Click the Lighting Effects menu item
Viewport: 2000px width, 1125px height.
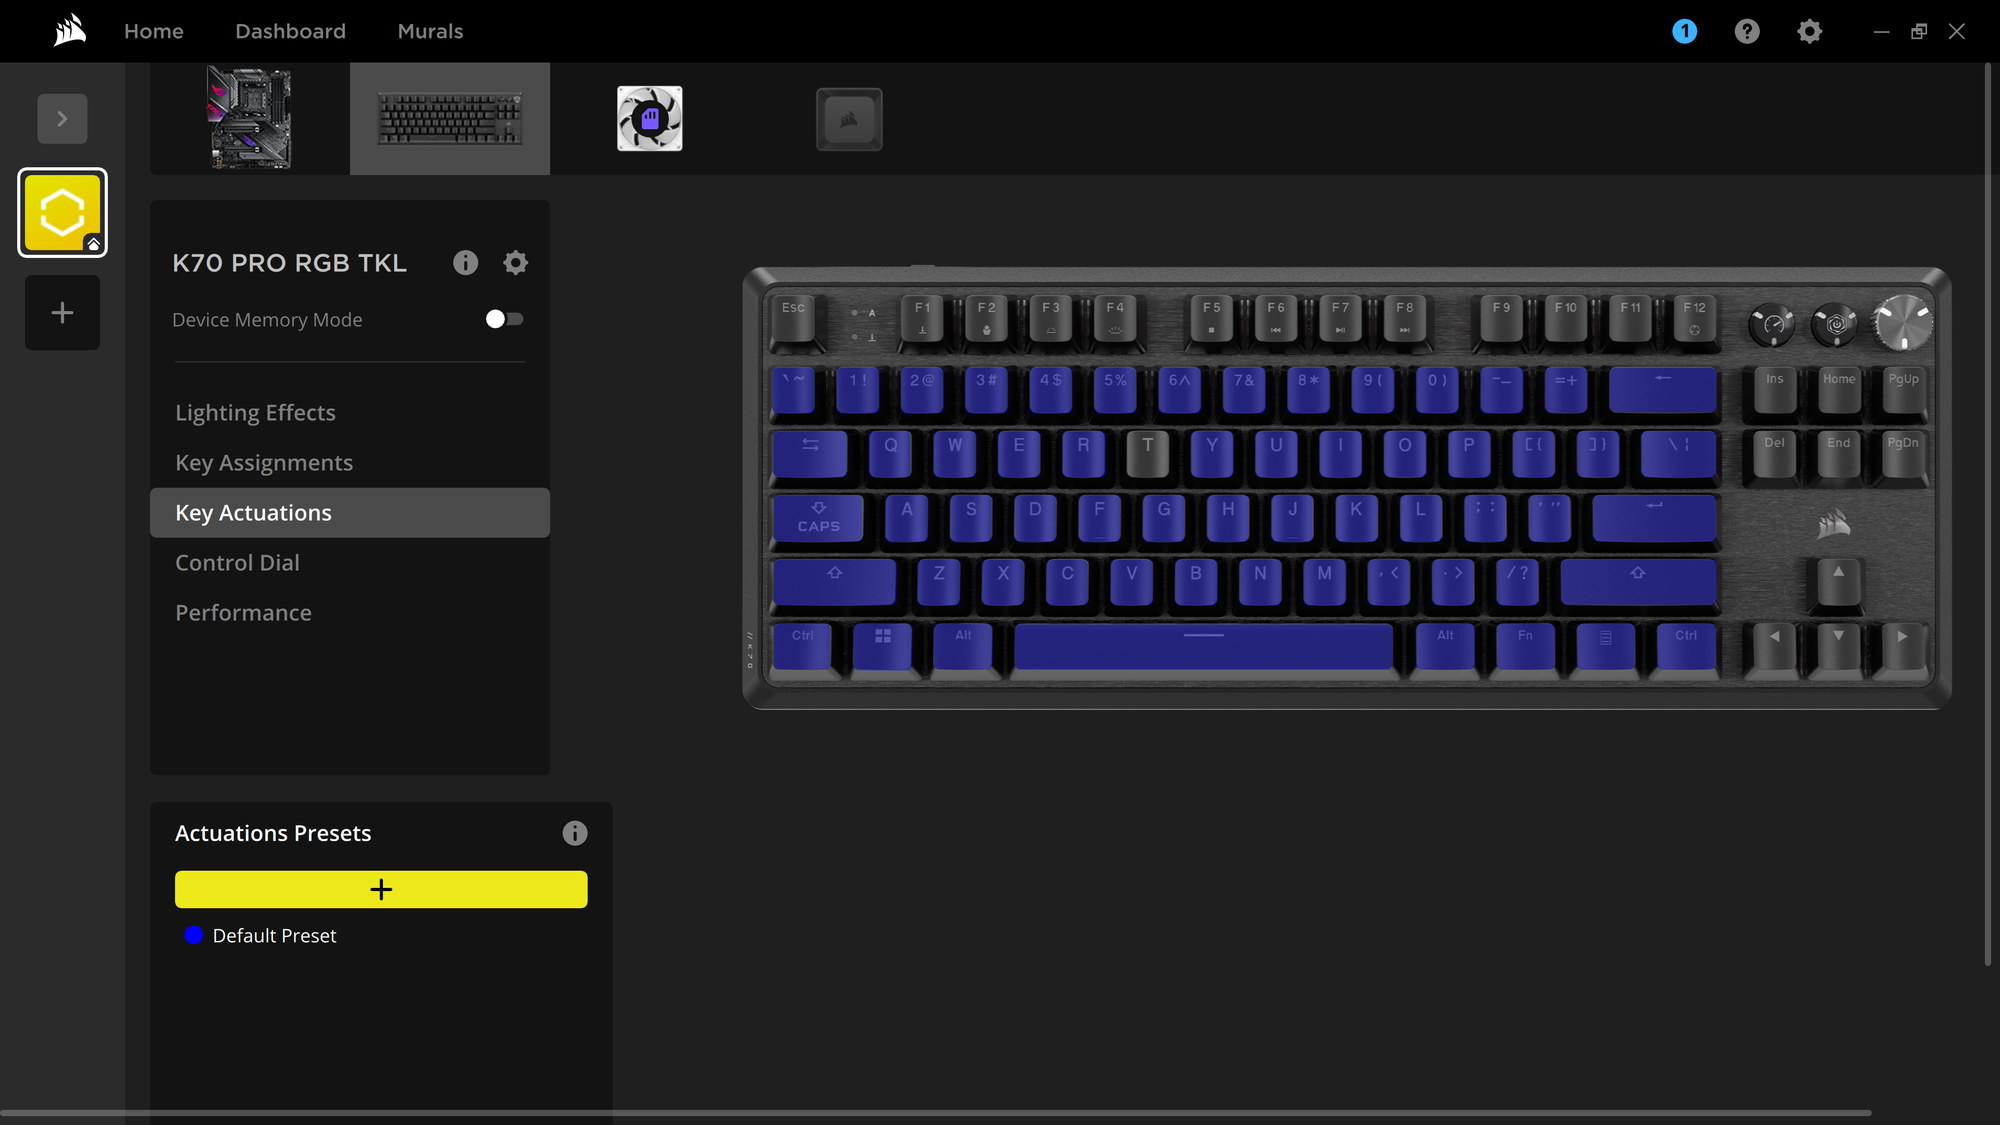pyautogui.click(x=255, y=412)
